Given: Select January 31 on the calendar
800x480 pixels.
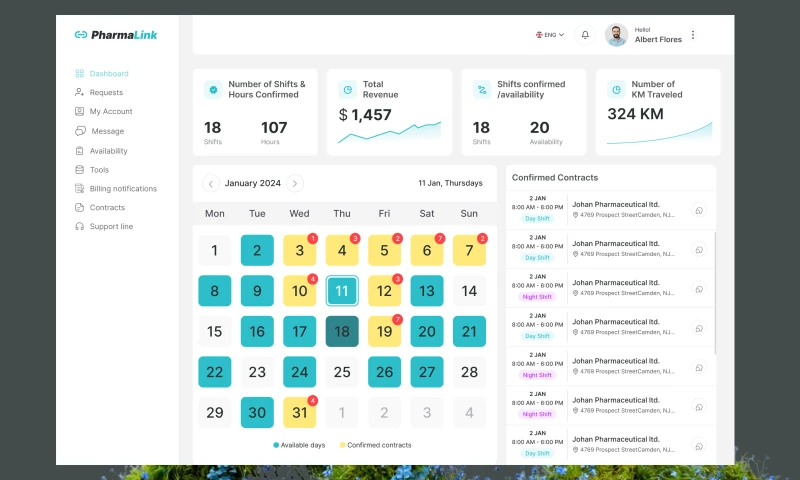Looking at the screenshot, I should (x=299, y=412).
